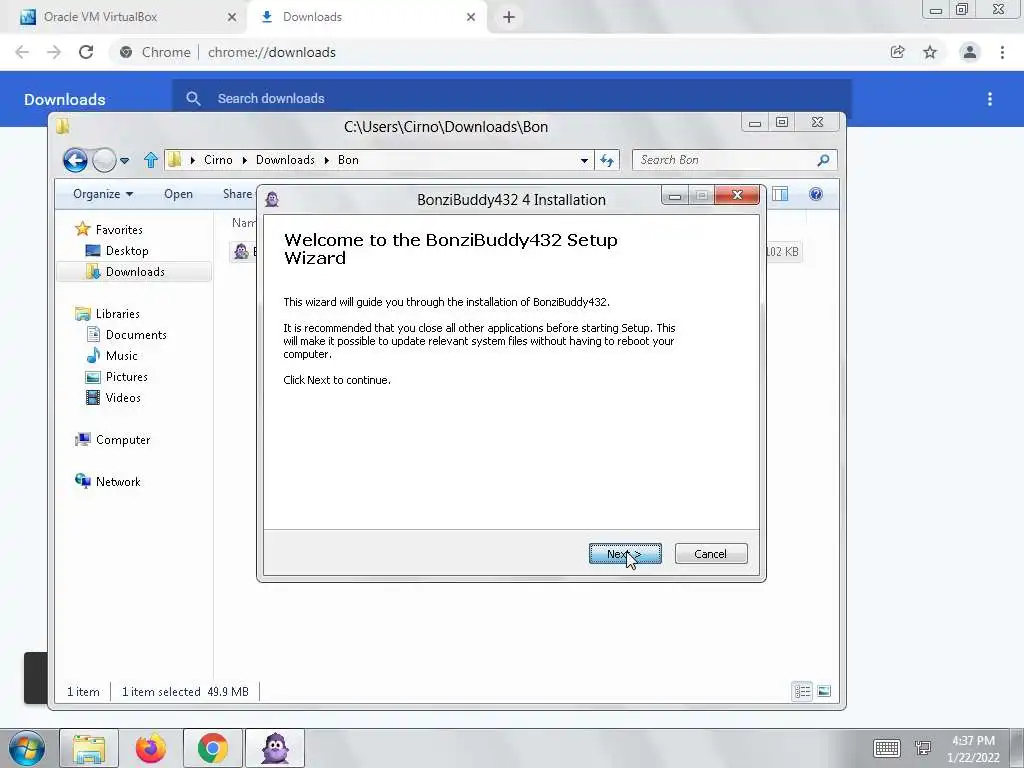Image resolution: width=1024 pixels, height=768 pixels.
Task: Click BonziBuddy installer taskbar icon
Action: tap(275, 749)
